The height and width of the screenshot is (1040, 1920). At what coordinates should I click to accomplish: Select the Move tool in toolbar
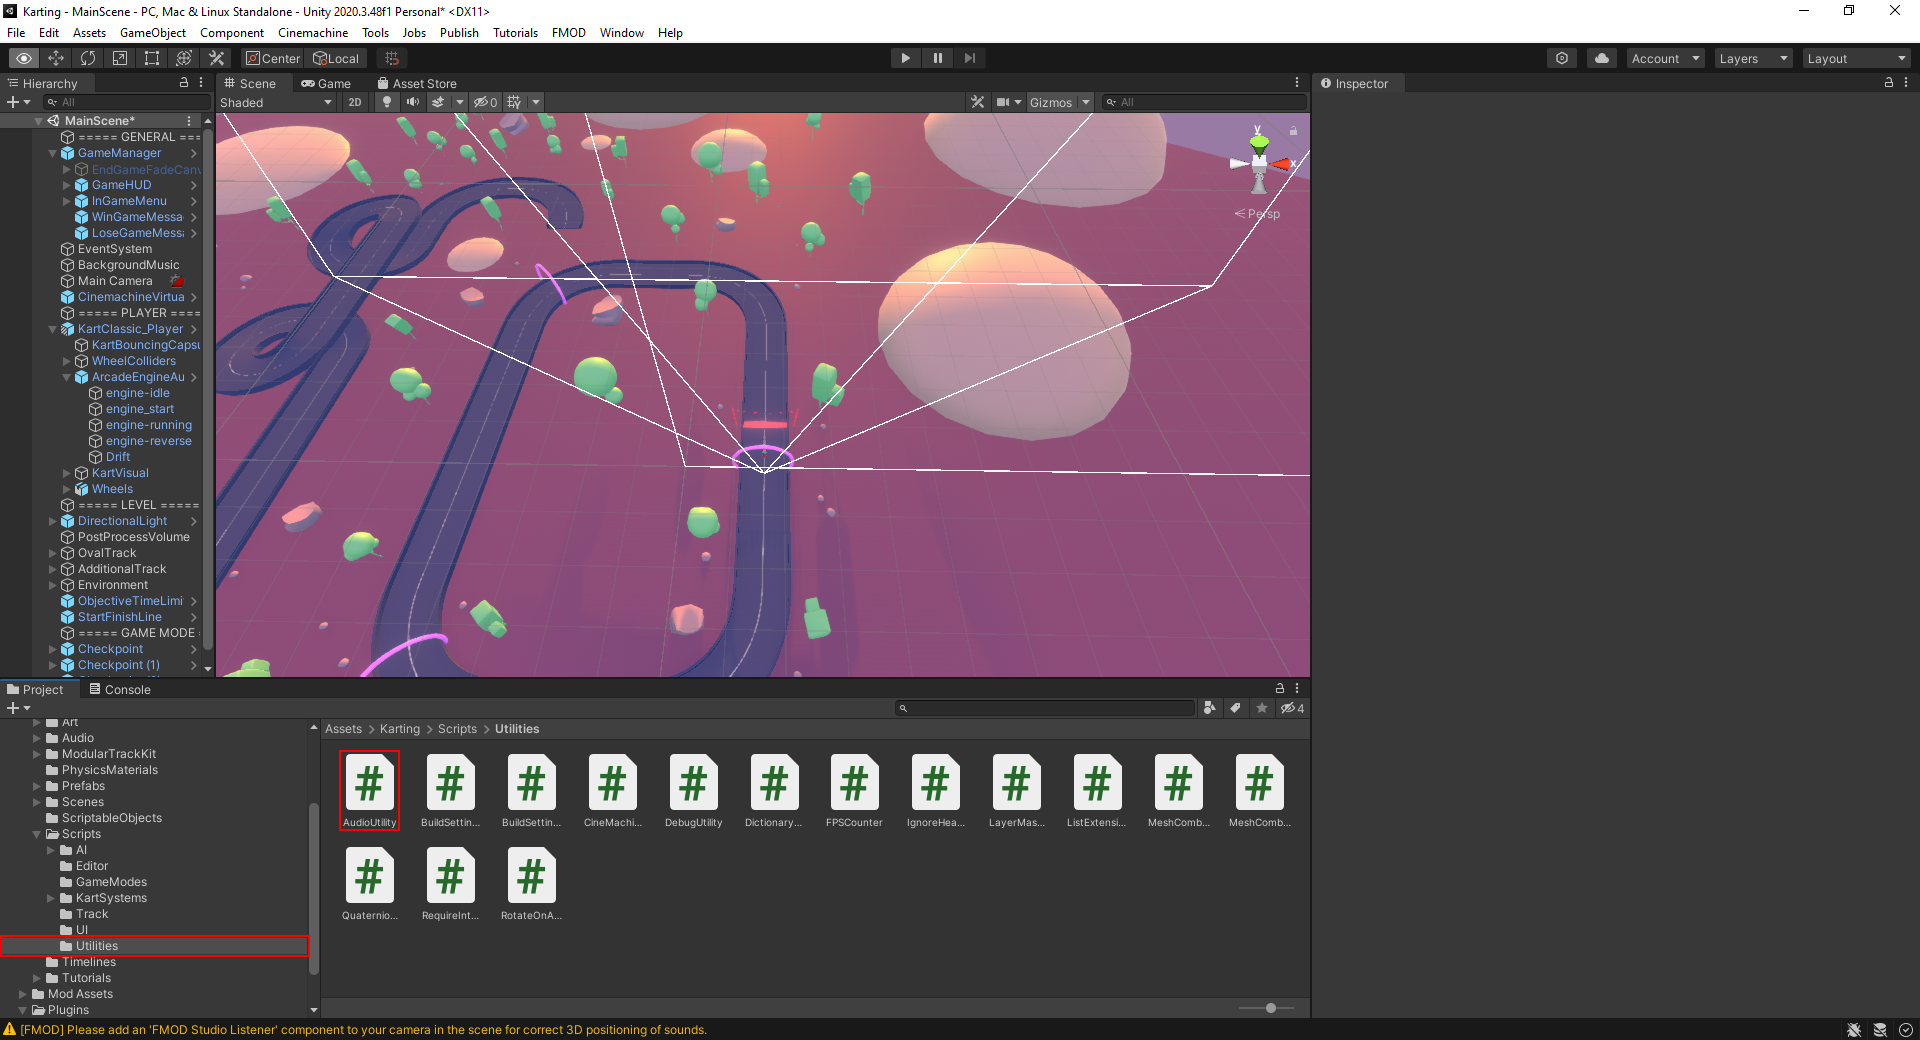click(56, 58)
